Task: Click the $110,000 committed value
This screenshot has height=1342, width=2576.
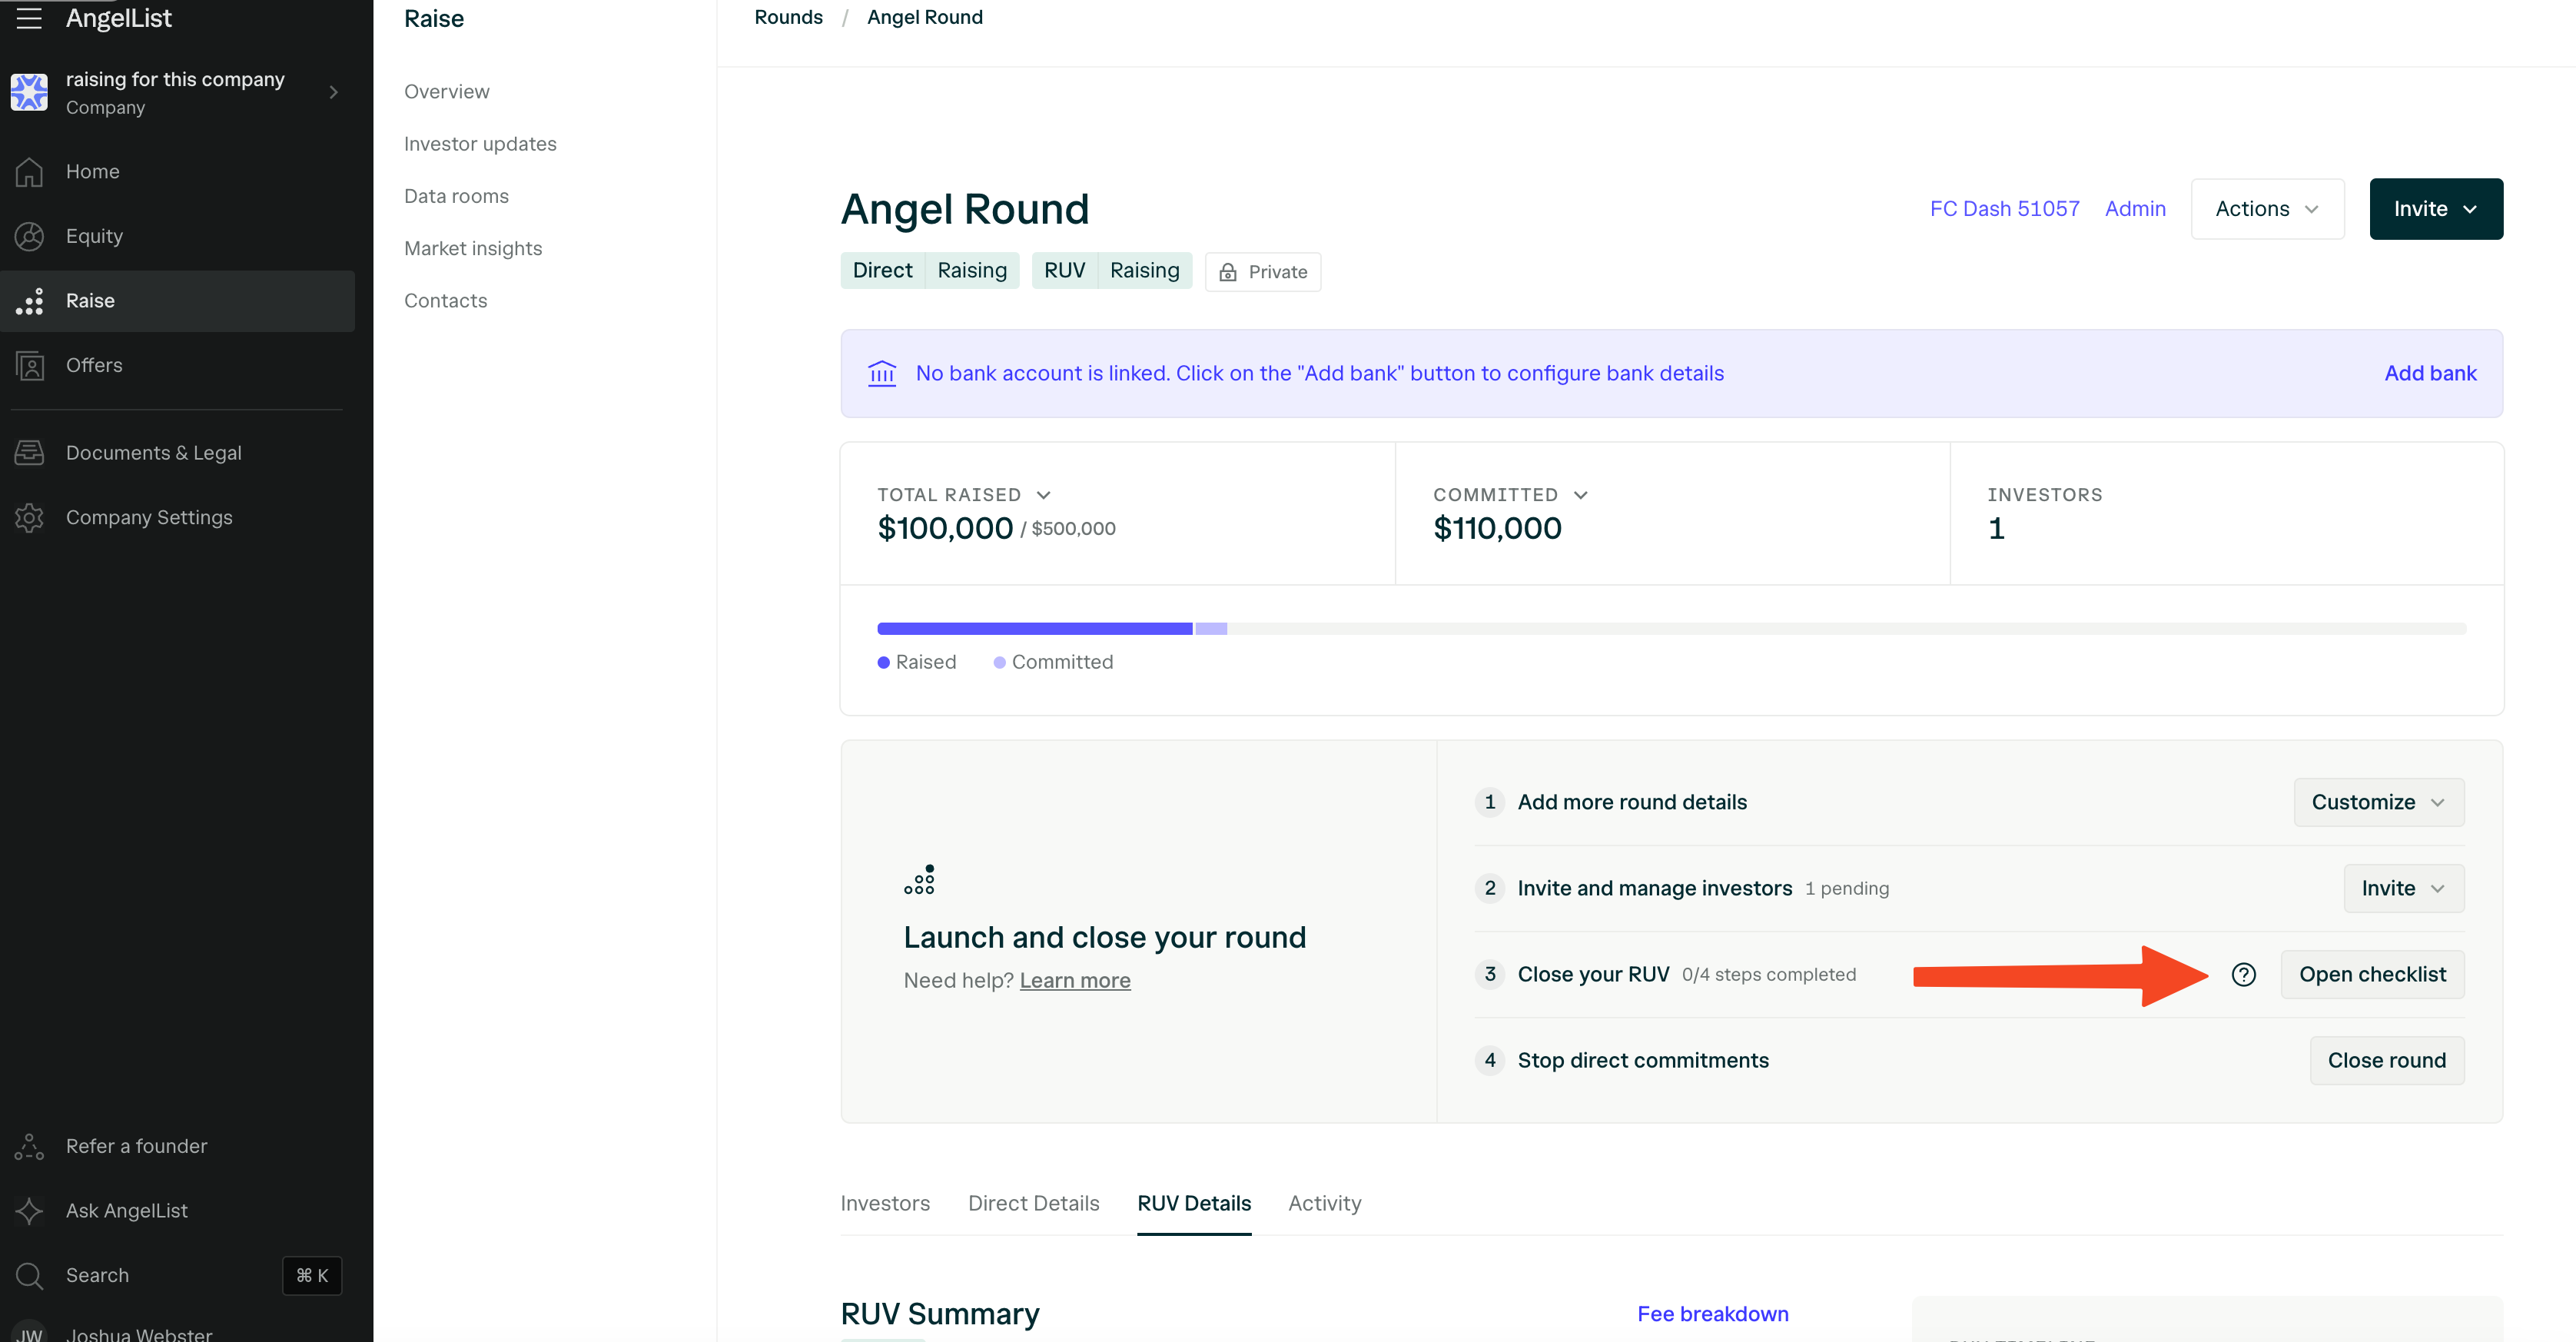Action: click(1497, 529)
